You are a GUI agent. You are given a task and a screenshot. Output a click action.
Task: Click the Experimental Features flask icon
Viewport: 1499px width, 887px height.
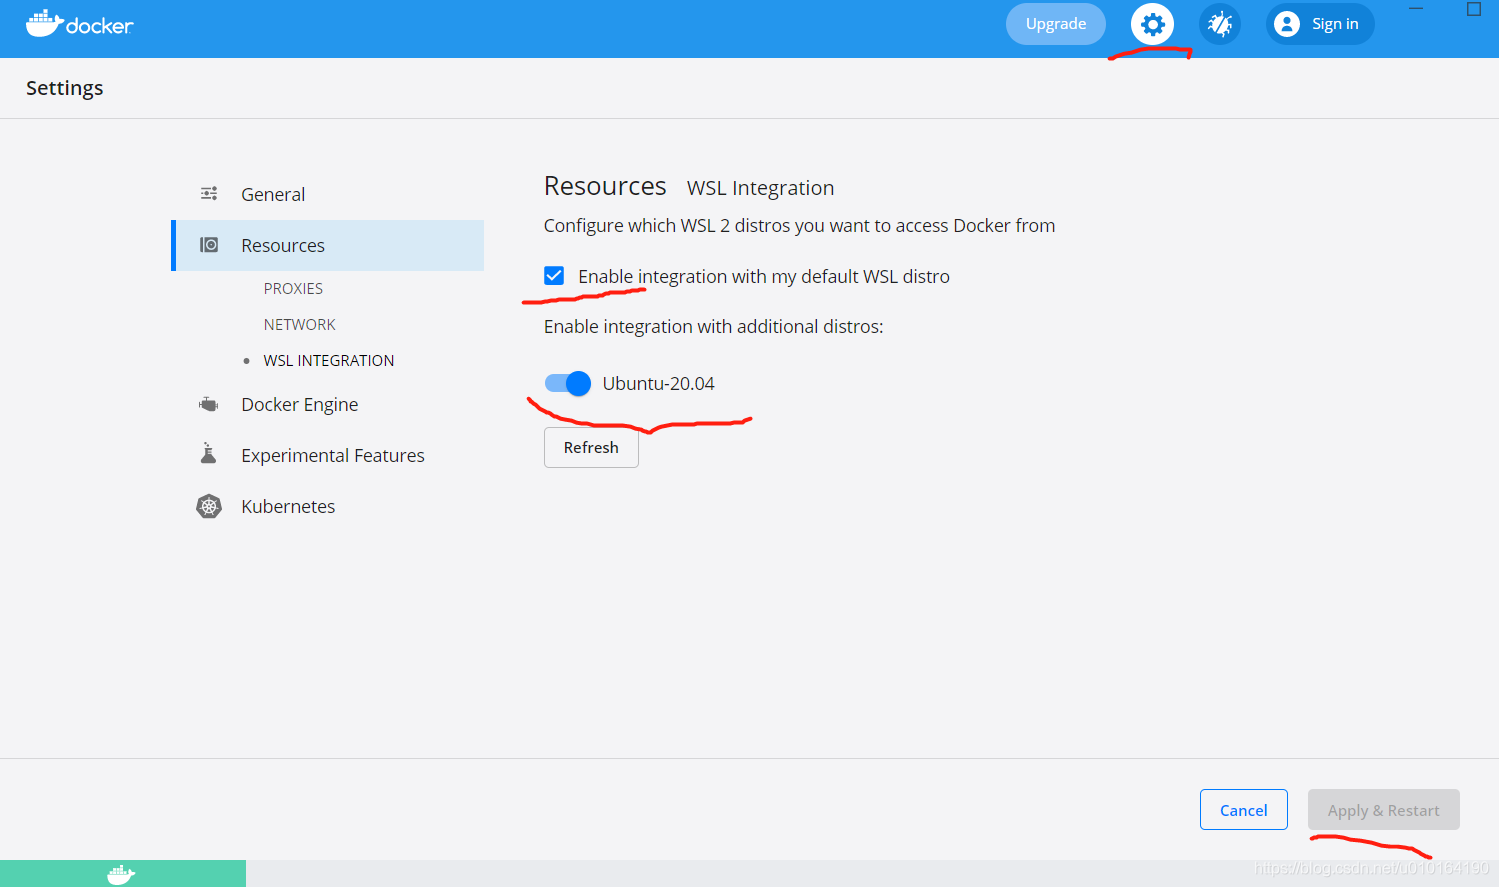click(207, 454)
